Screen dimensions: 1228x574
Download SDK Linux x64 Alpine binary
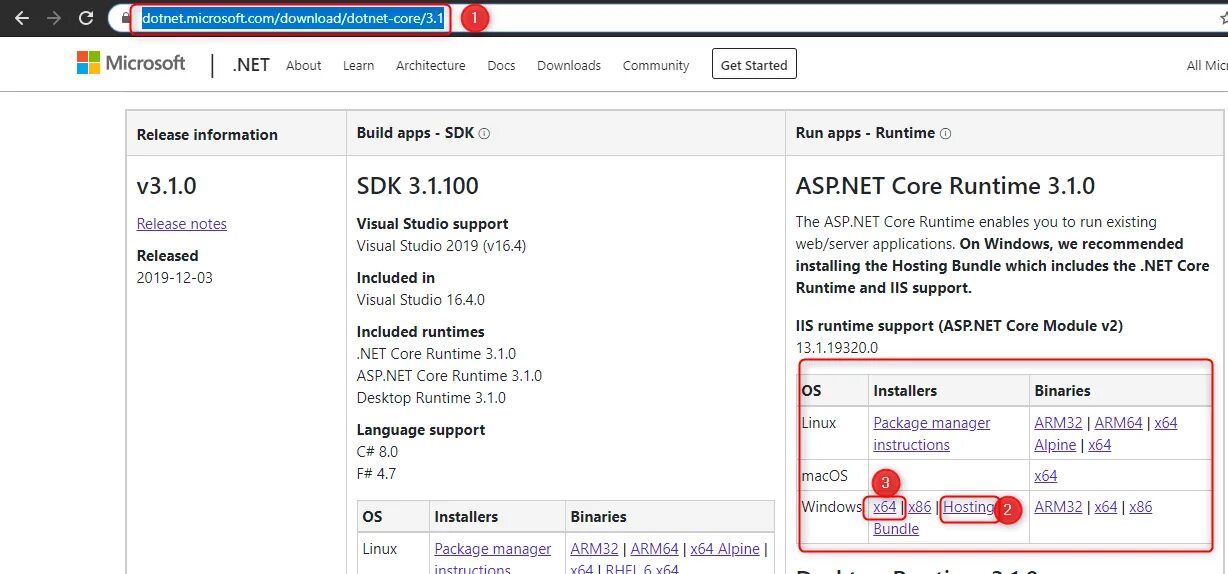tap(726, 549)
